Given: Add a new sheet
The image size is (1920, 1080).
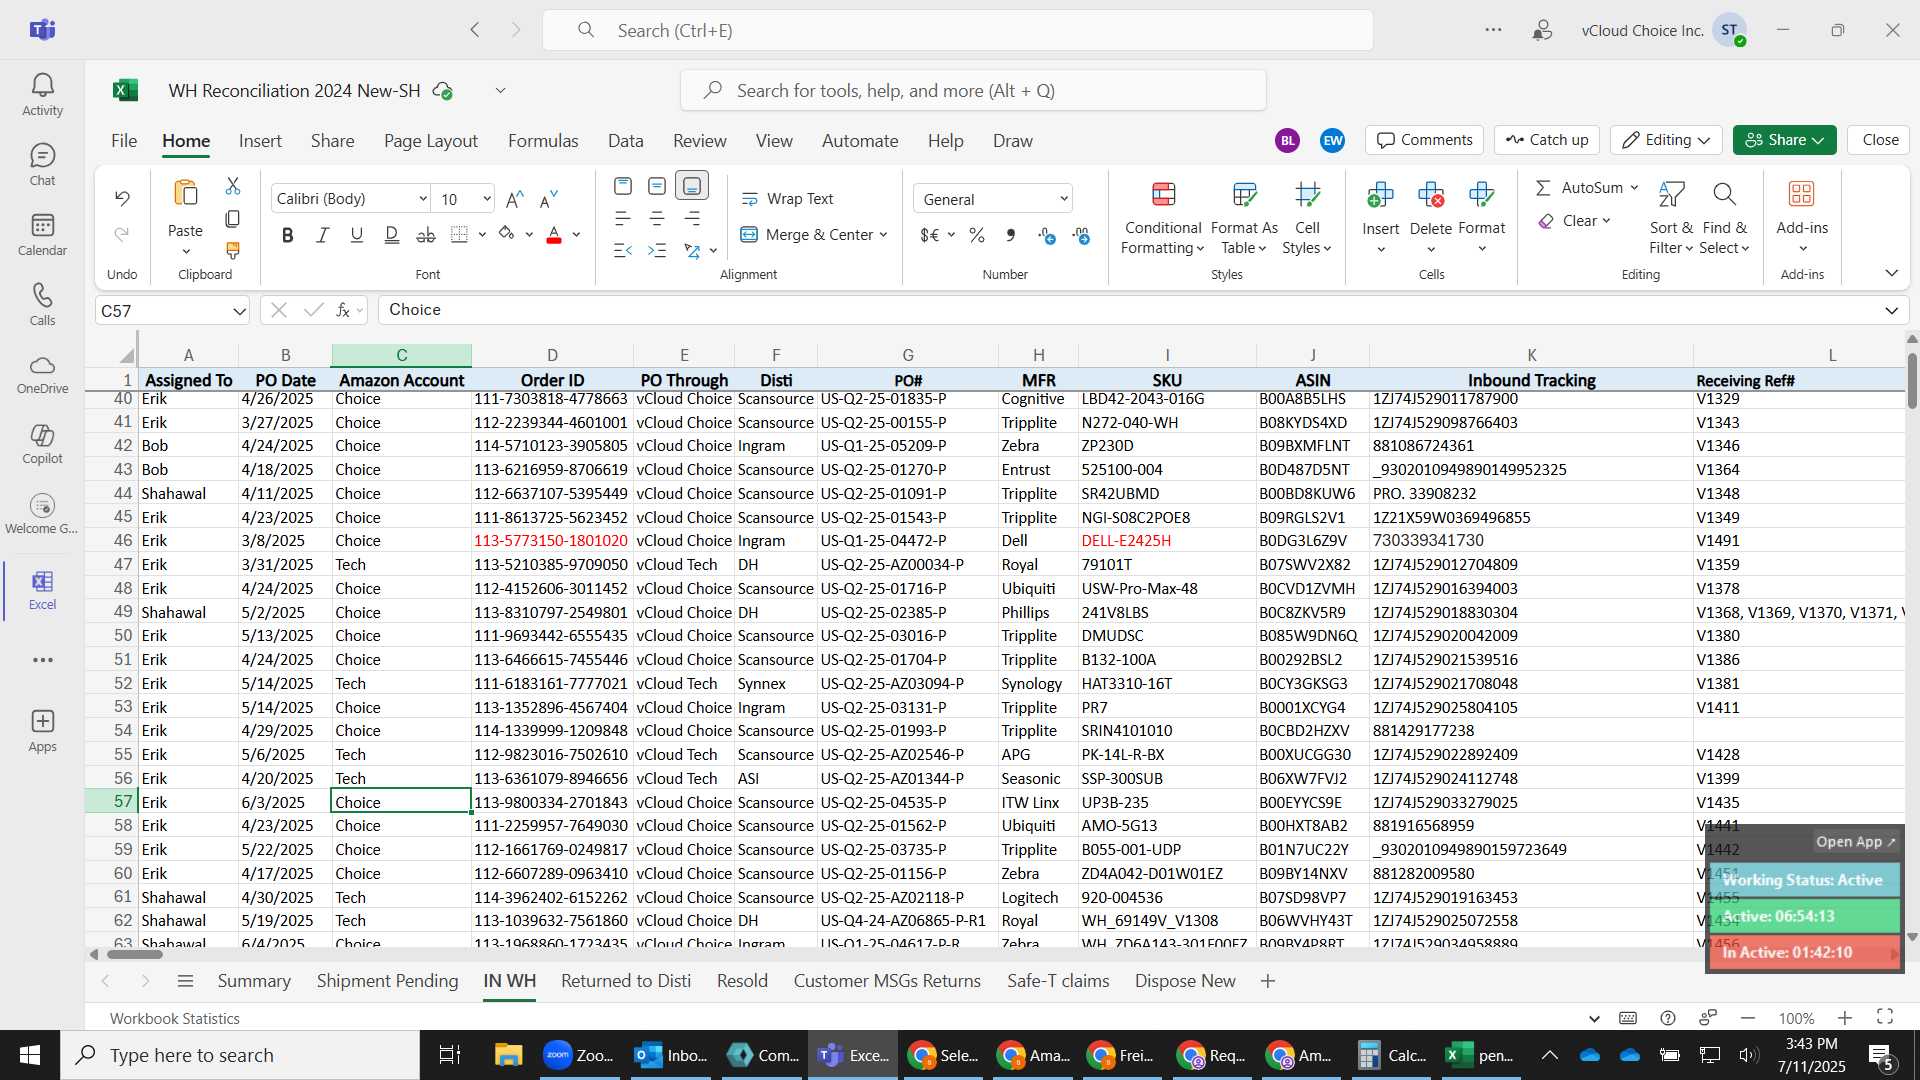Looking at the screenshot, I should coord(1268,981).
